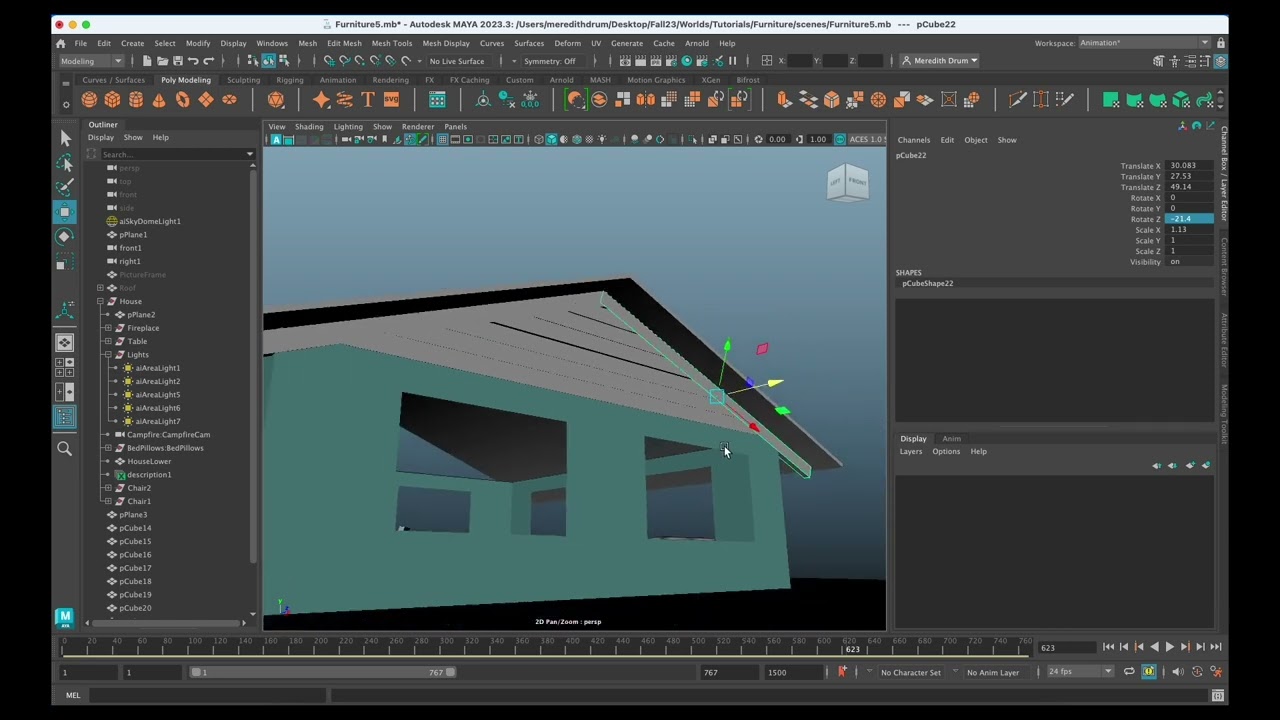
Task: Open Outliner Show menu
Action: tap(133, 138)
